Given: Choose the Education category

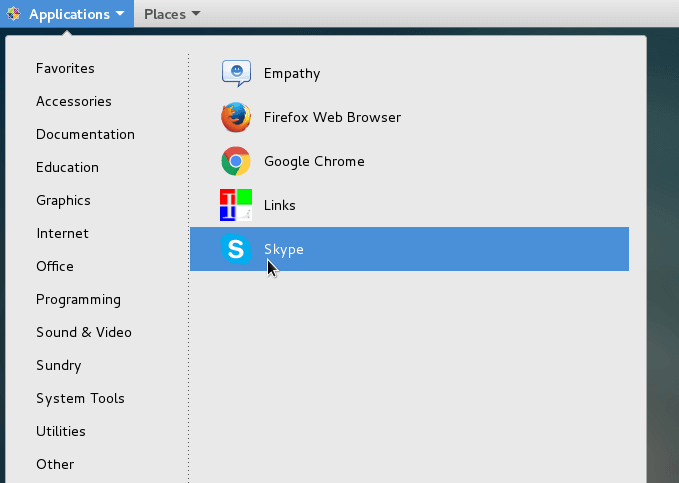Looking at the screenshot, I should [x=67, y=167].
